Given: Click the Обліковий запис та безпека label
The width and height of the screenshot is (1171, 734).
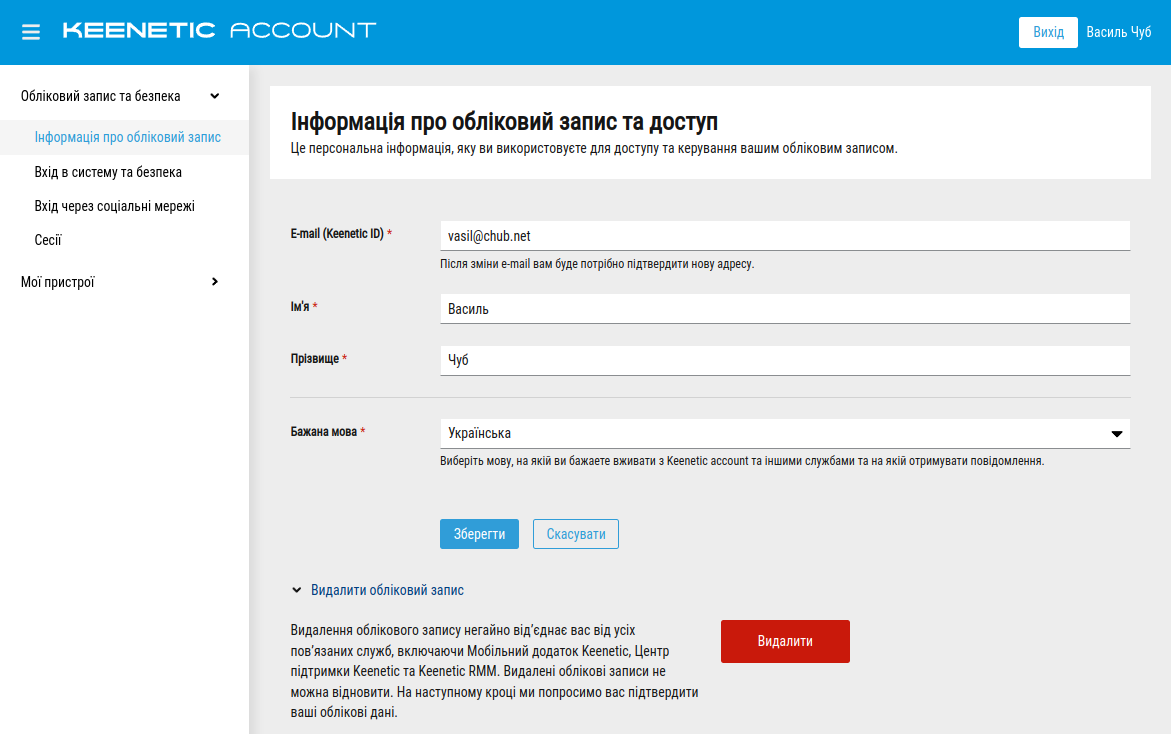Looking at the screenshot, I should pos(100,96).
